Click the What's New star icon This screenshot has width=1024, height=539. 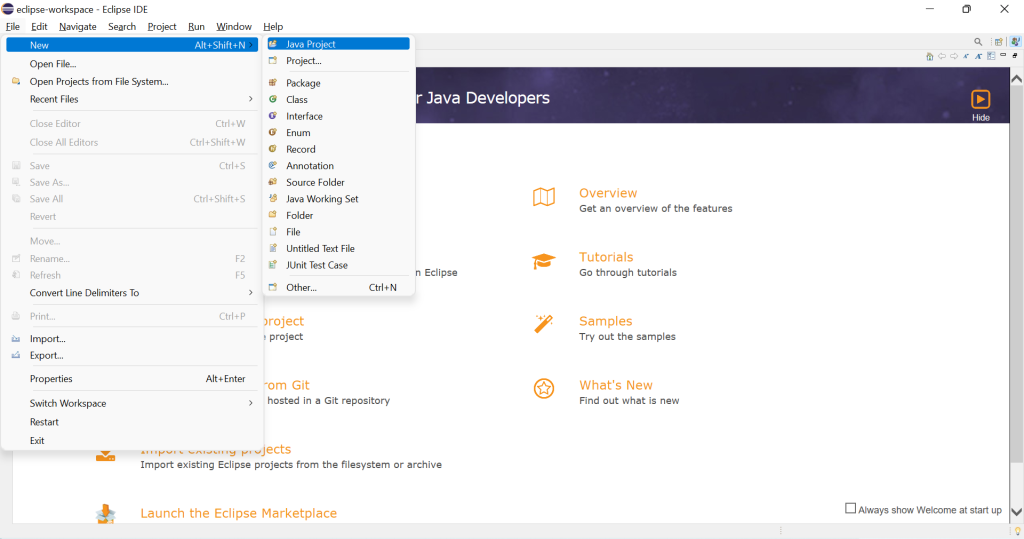coord(543,389)
